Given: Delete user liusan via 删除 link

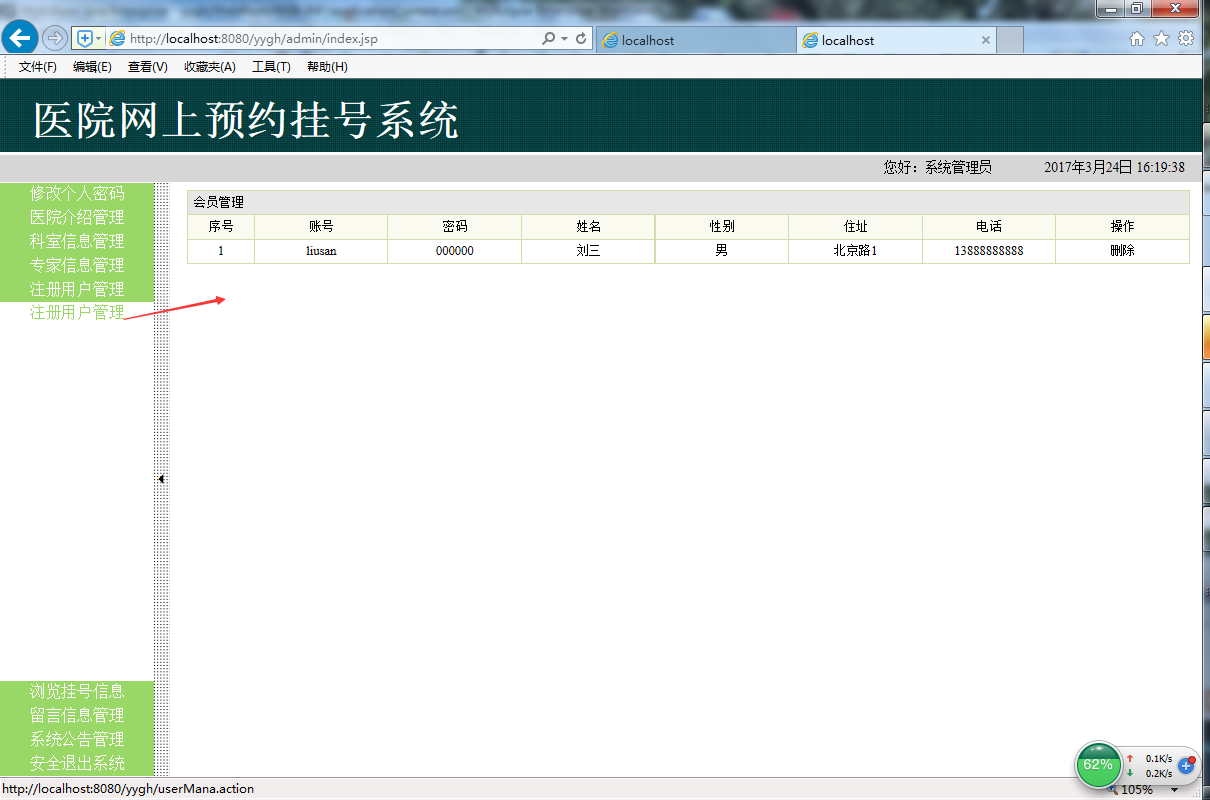Looking at the screenshot, I should pos(1122,251).
